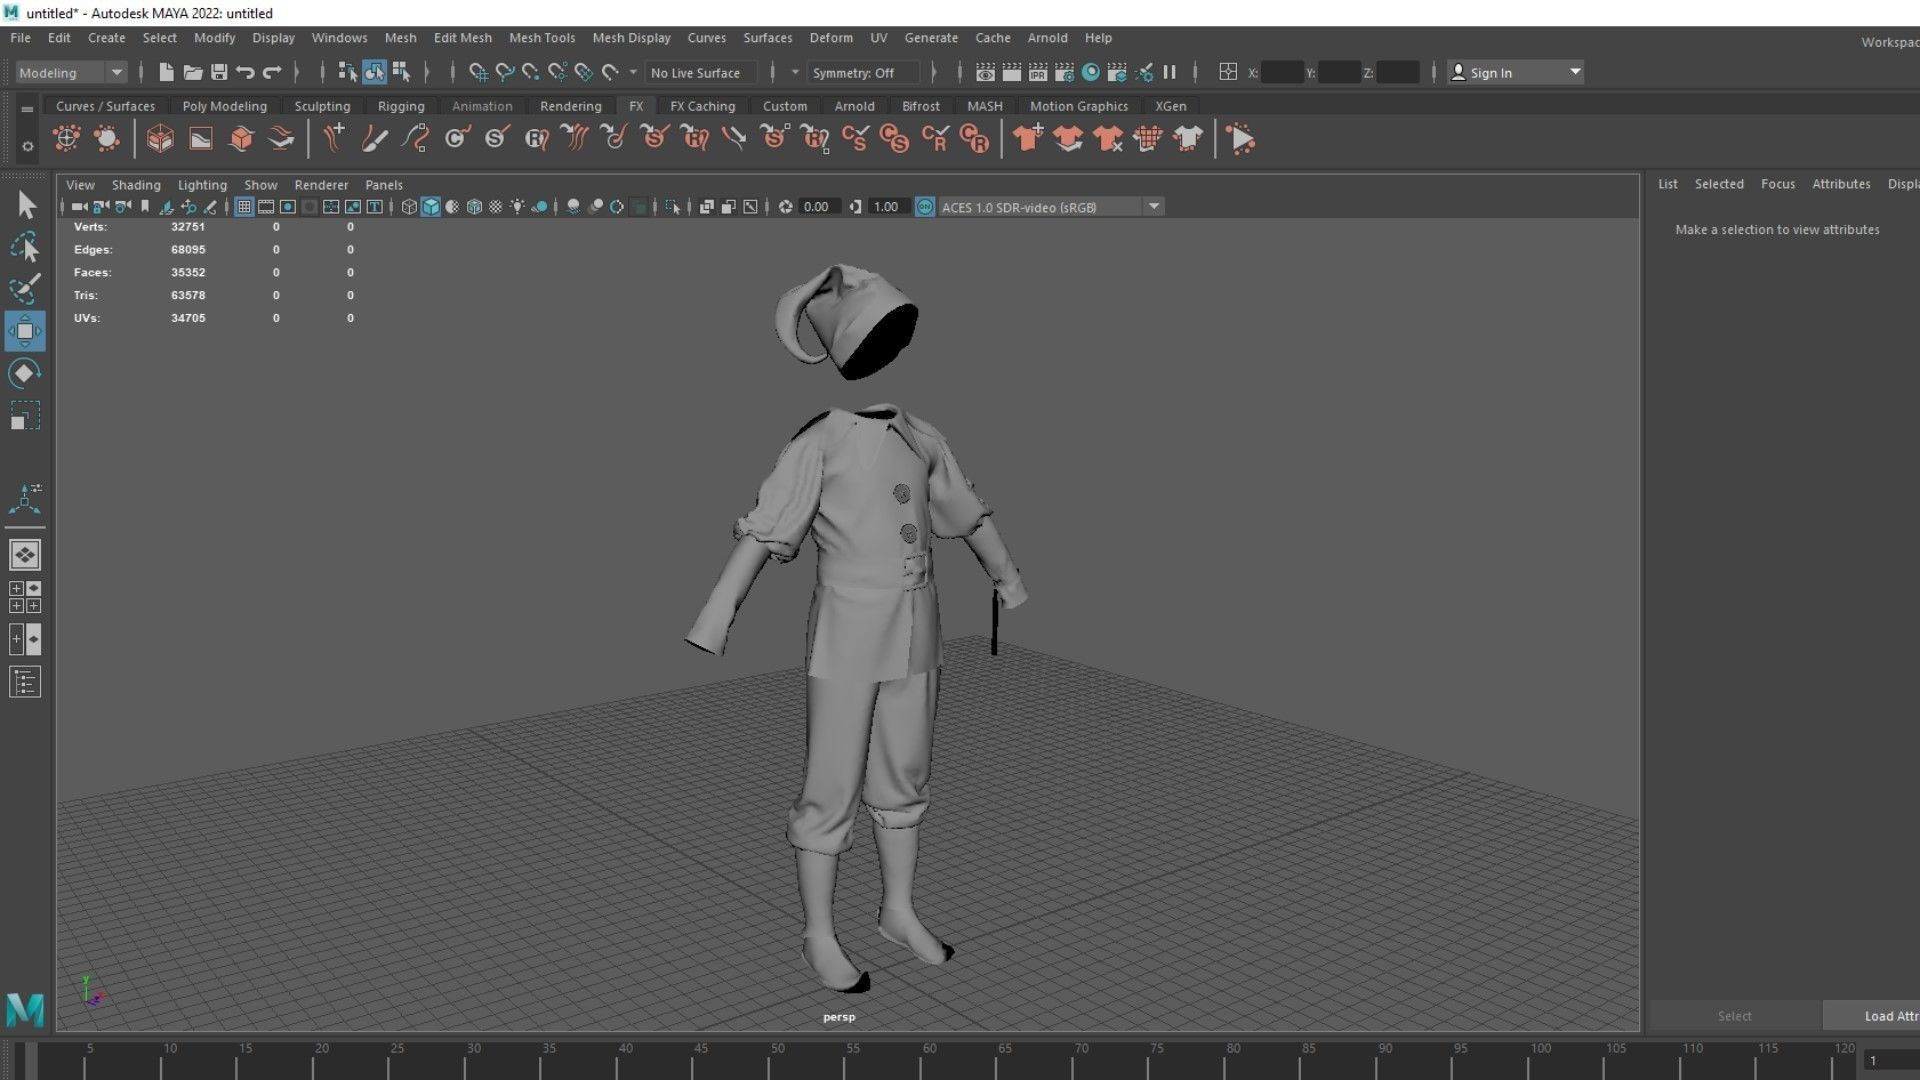This screenshot has width=1920, height=1080.
Task: Click the New Scene icon
Action: (x=166, y=72)
